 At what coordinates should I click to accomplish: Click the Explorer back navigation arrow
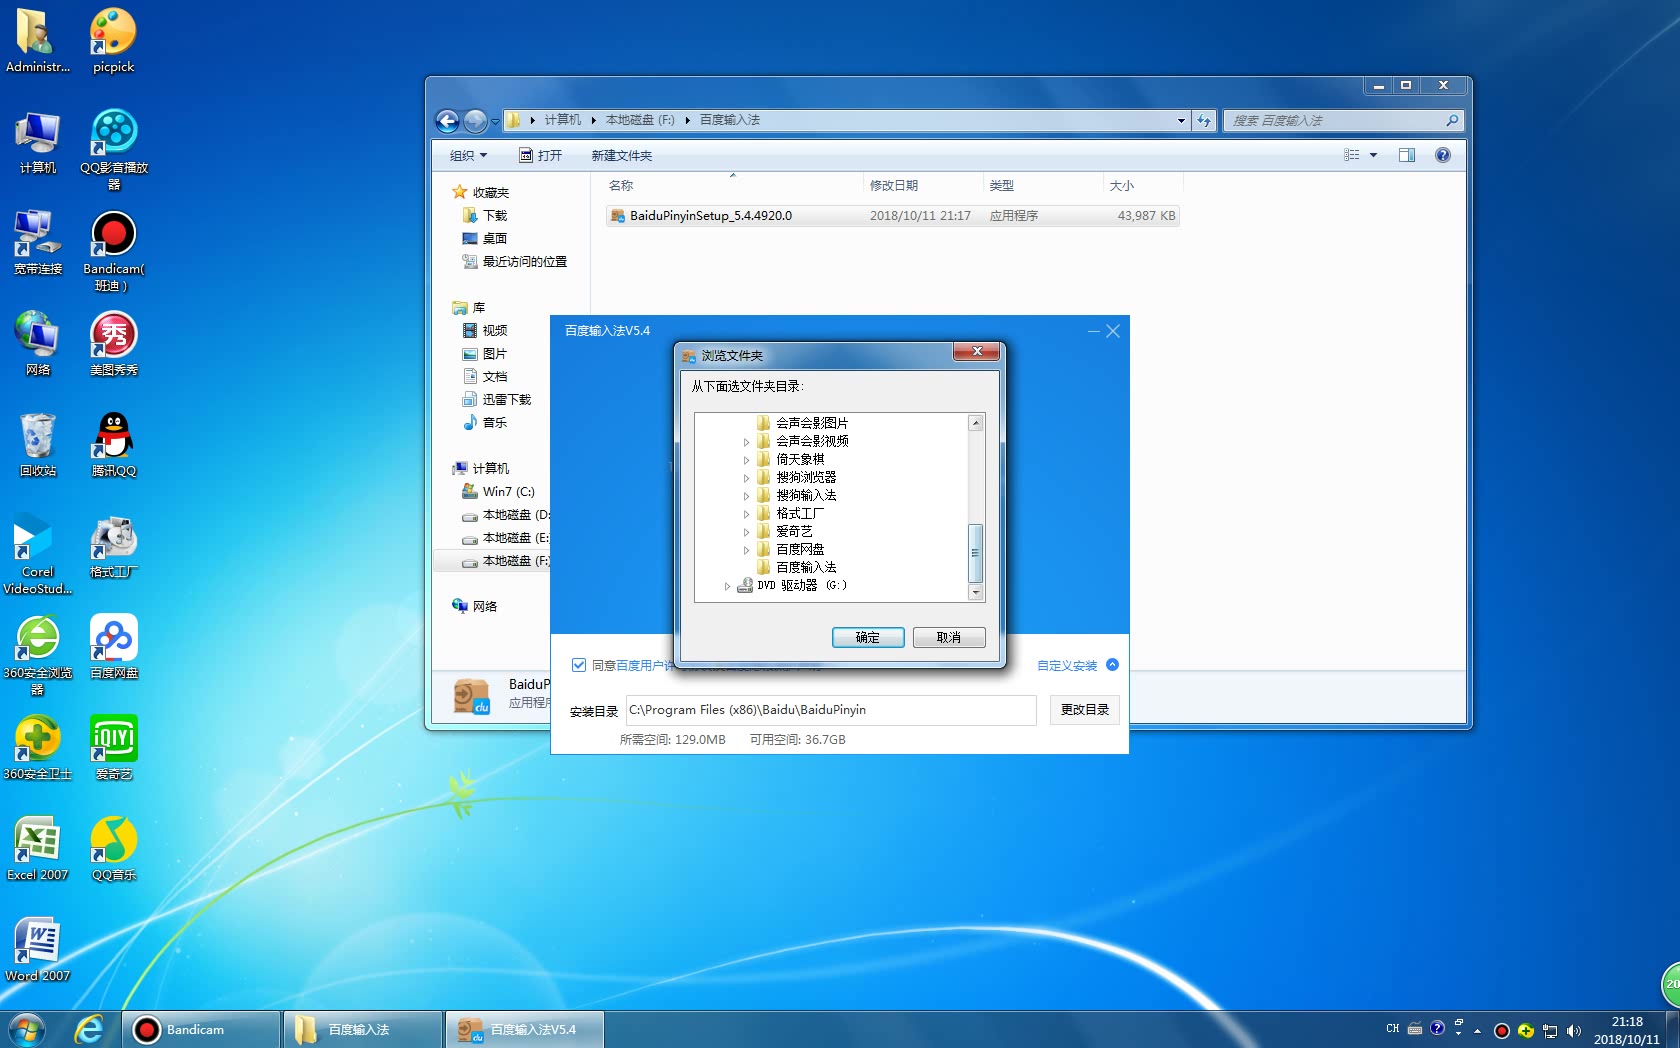(447, 121)
